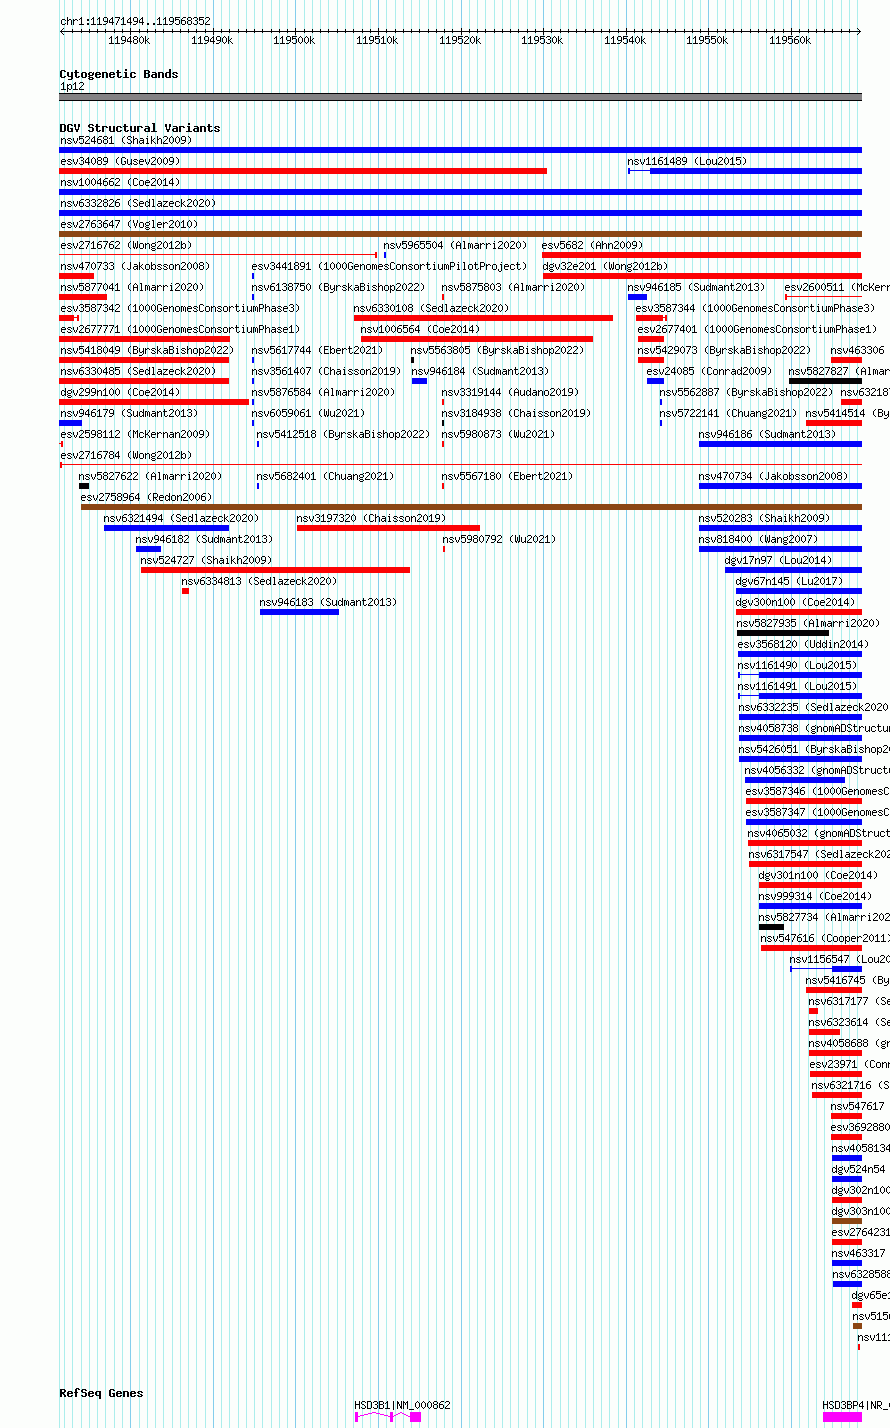Select nsv6138750 (ByrskaBishop2022) label
890x1428 pixels.
338,287
